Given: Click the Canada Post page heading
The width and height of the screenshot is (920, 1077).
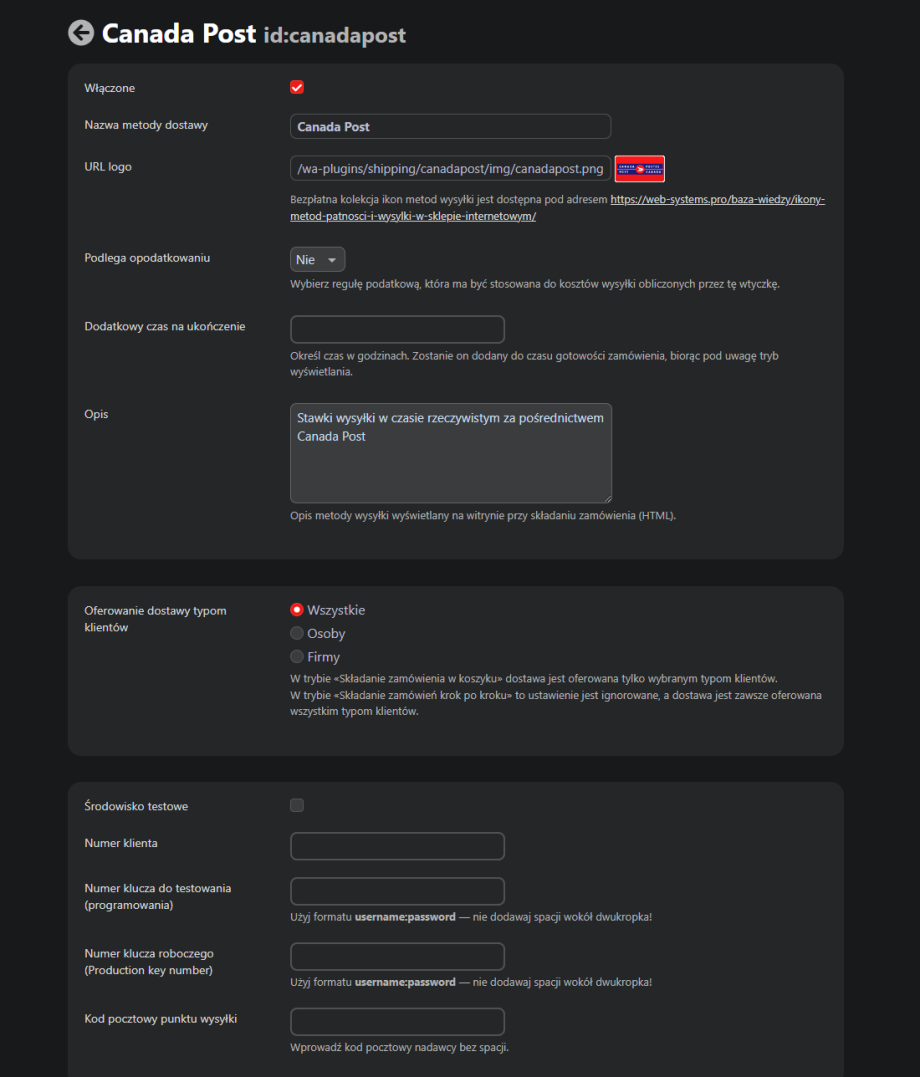Looking at the screenshot, I should point(179,33).
